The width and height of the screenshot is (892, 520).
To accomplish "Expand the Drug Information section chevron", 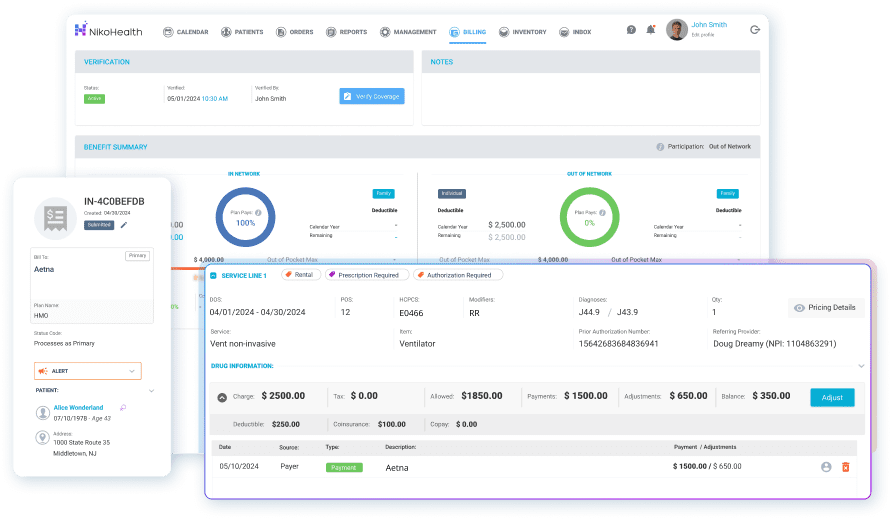I will point(861,366).
